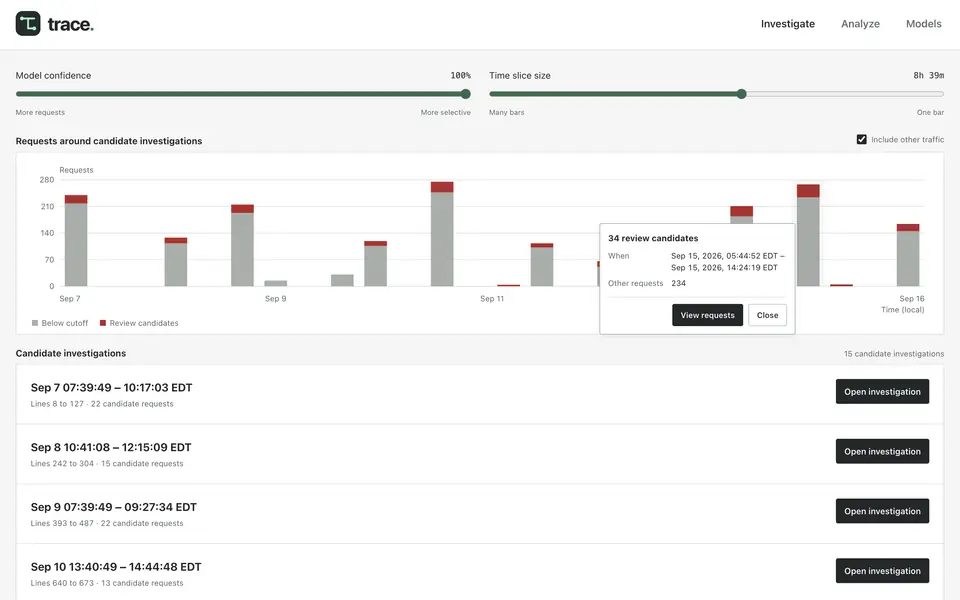Click the tall bar right of the popup

(x=808, y=235)
